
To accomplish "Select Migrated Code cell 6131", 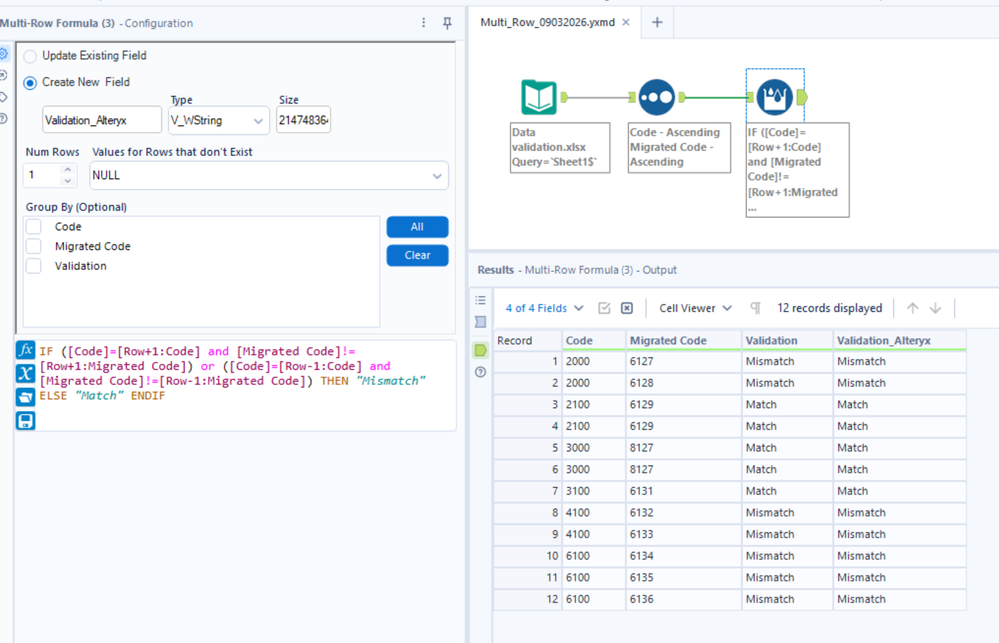I will click(684, 491).
